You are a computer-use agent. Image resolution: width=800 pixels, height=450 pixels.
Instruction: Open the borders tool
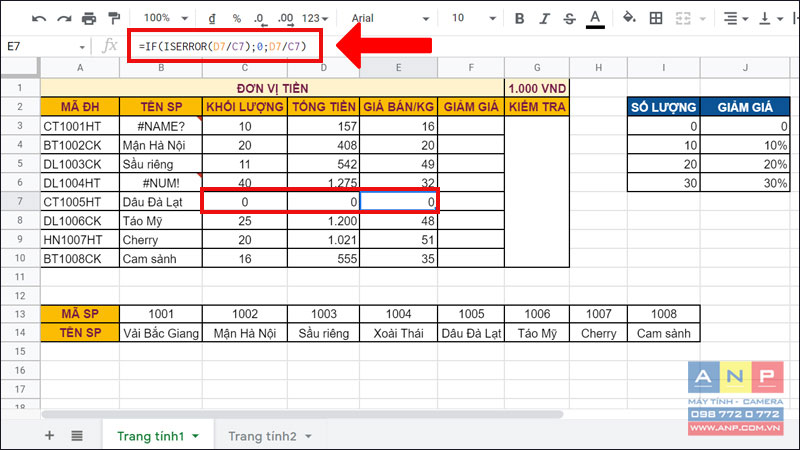pos(656,18)
